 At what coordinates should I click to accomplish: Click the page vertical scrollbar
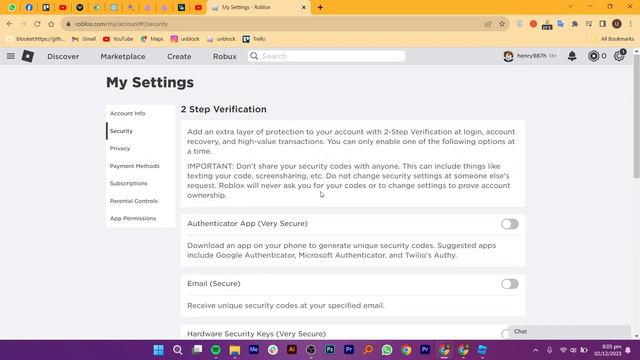click(636, 116)
